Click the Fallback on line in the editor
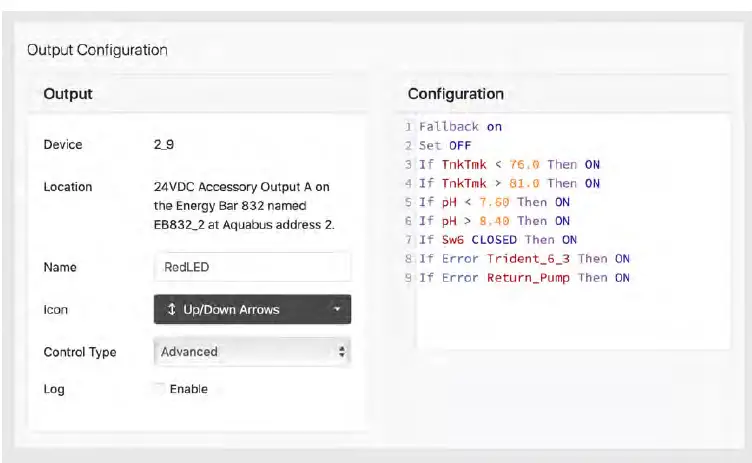The height and width of the screenshot is (463, 752). (460, 127)
